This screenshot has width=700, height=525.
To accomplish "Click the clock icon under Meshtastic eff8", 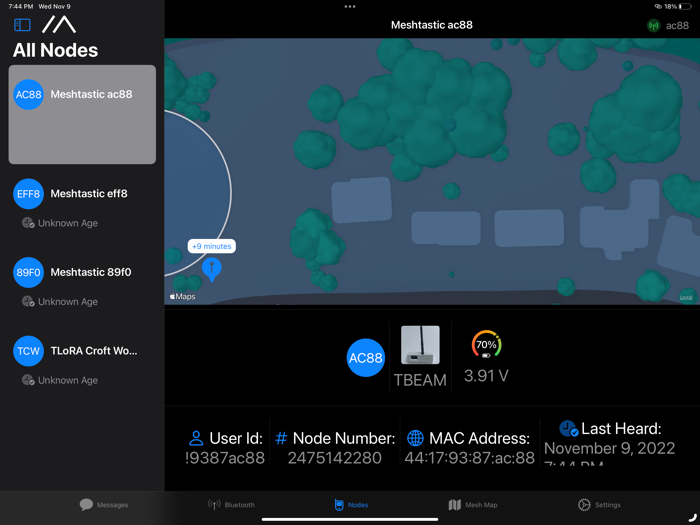I will pos(28,223).
